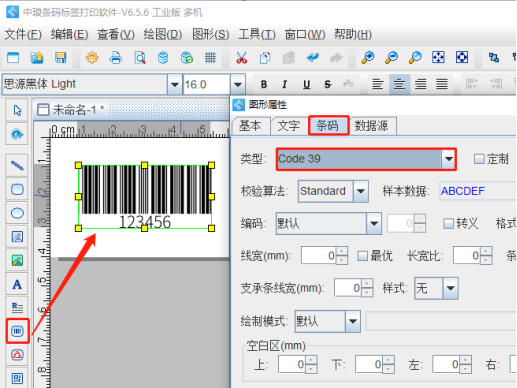Image resolution: width=517 pixels, height=388 pixels.
Task: Tick the 最优 checkbox
Action: [x=363, y=256]
